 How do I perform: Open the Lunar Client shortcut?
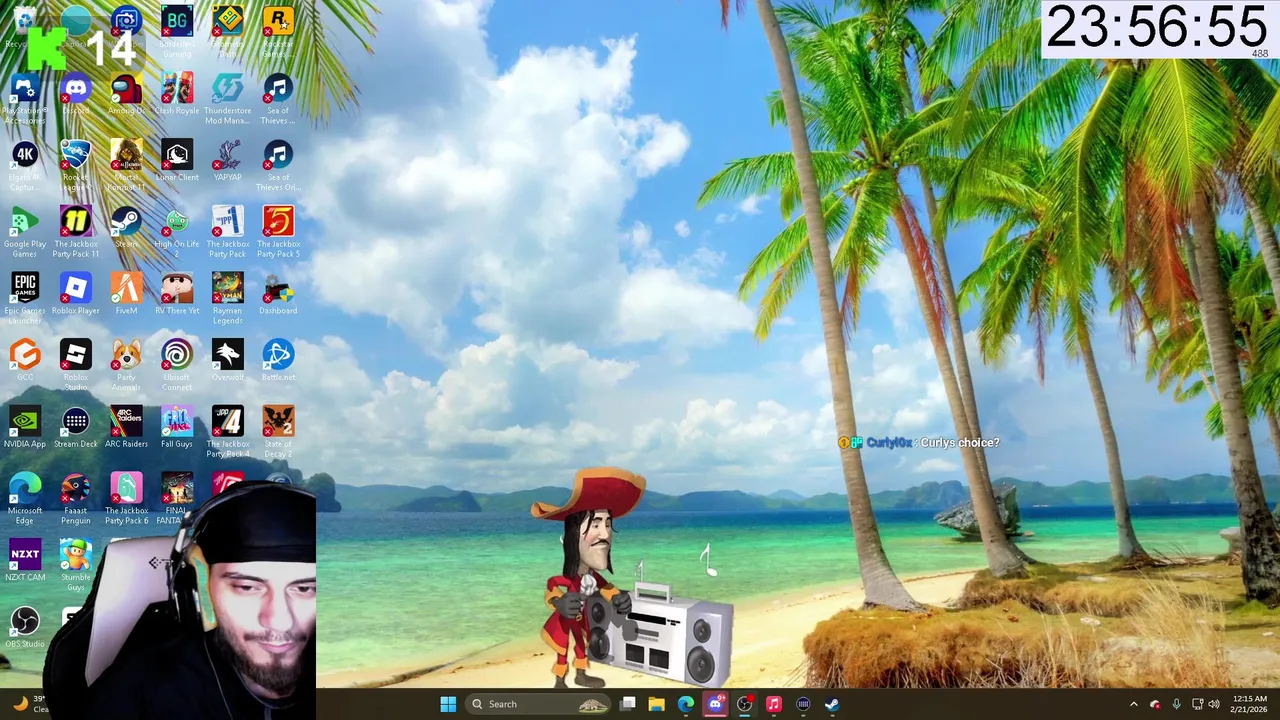(177, 161)
